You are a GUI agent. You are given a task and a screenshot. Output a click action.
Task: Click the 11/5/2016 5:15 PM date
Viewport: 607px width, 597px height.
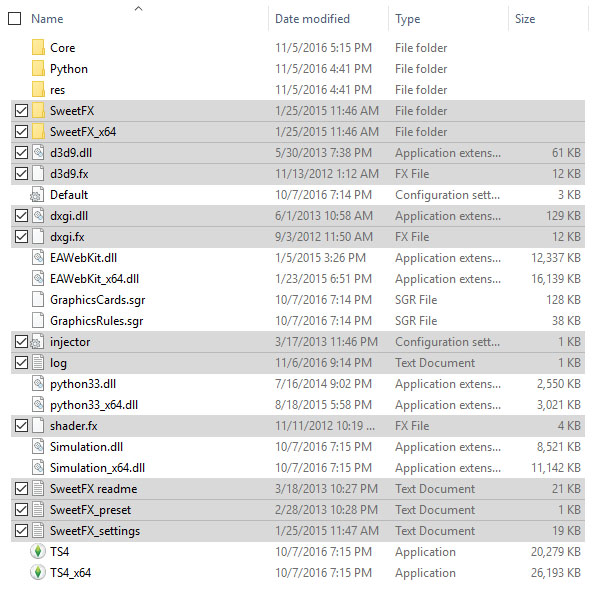(323, 48)
